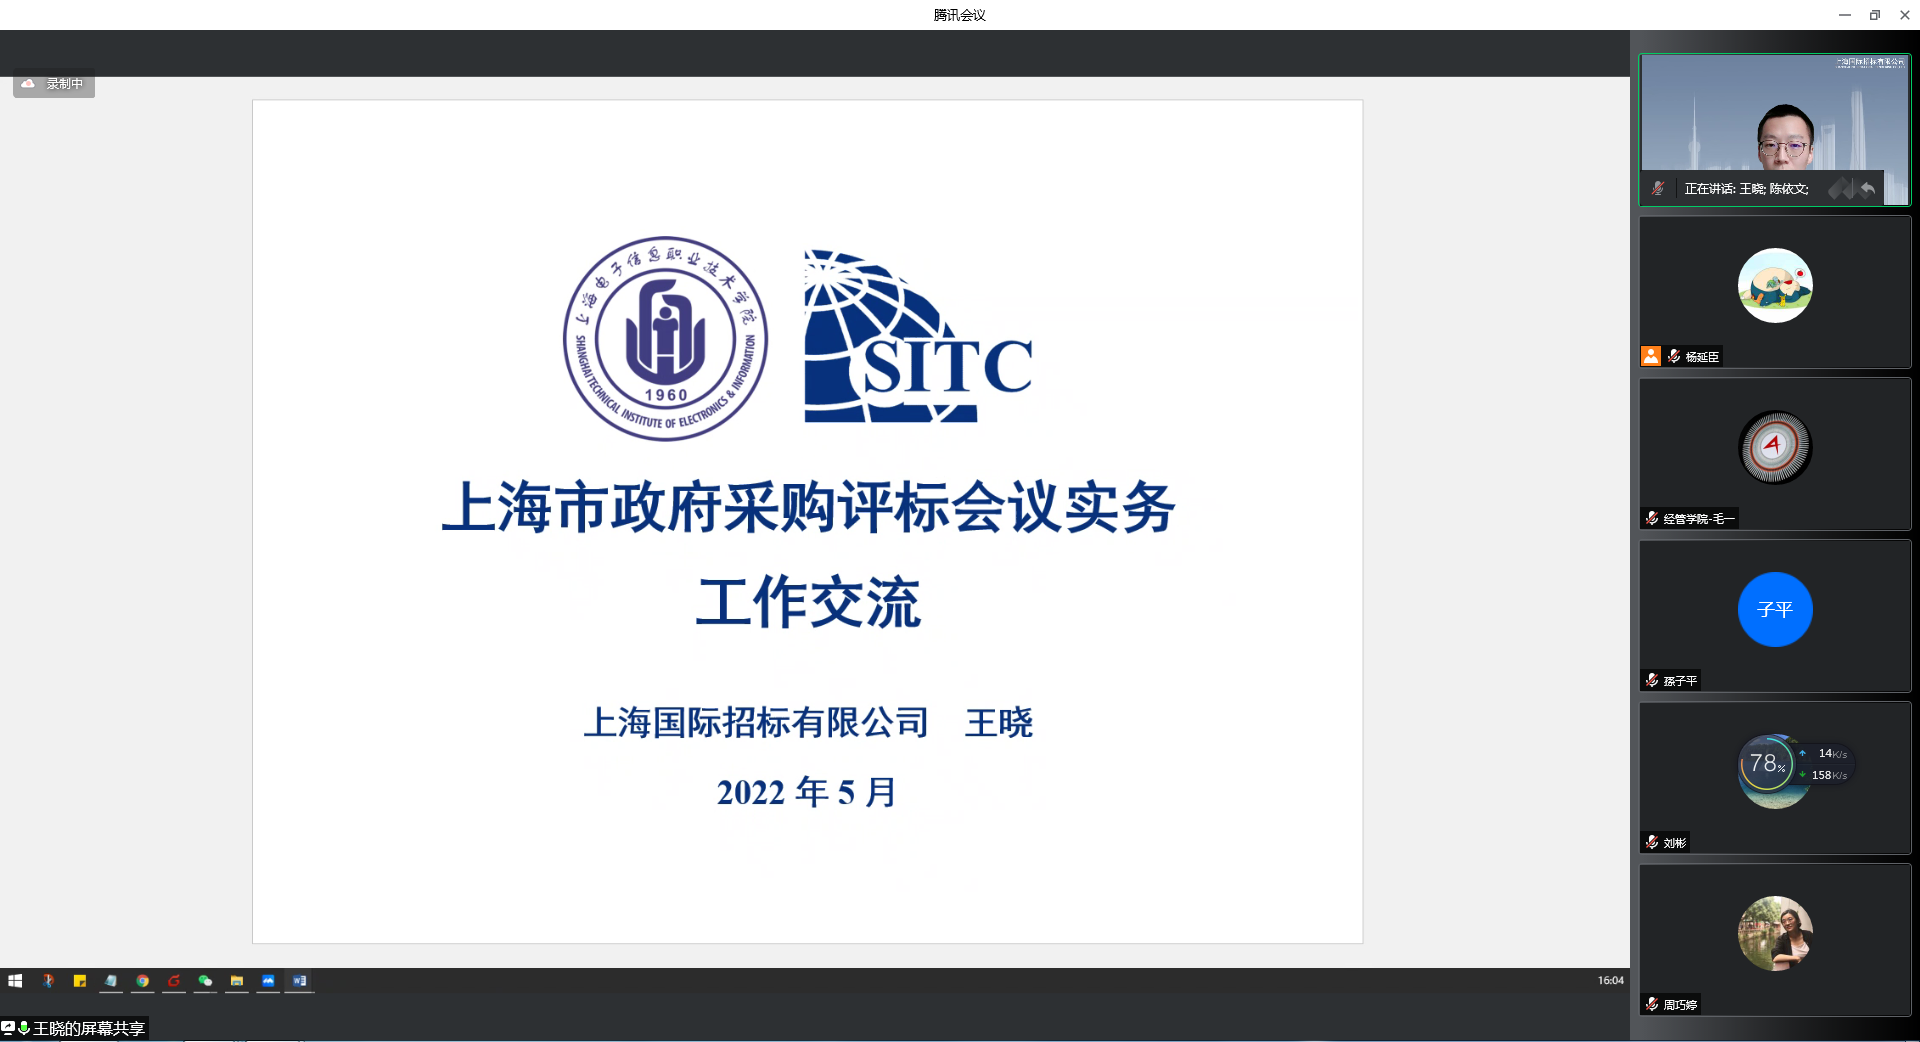Screen dimensions: 1920x1042
Task: Open the Windows Start button in shared screen
Action: (15, 981)
